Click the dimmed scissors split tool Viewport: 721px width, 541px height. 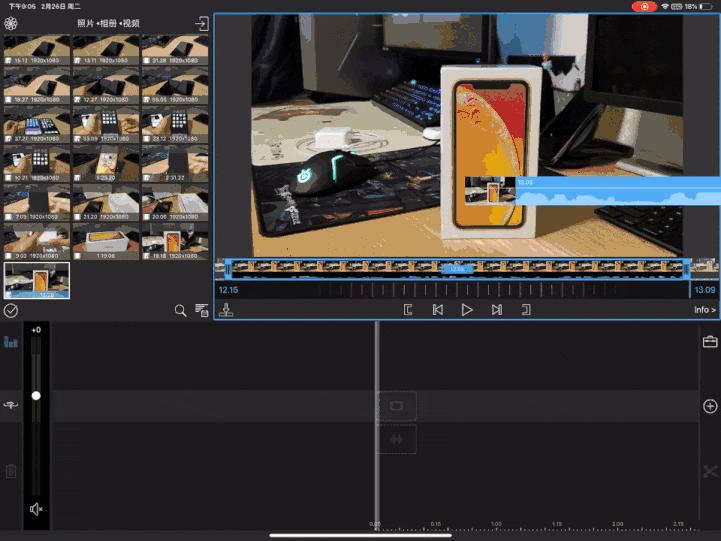[710, 472]
